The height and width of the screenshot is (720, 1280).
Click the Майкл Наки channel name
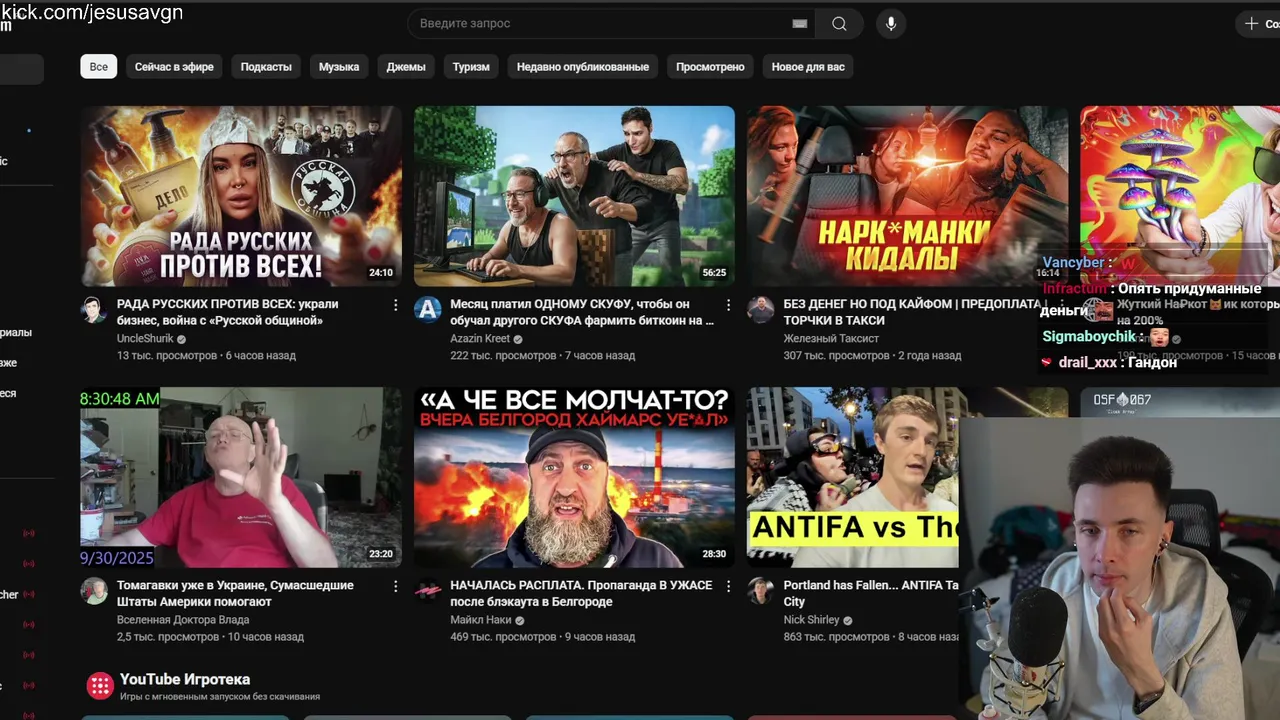tap(481, 620)
